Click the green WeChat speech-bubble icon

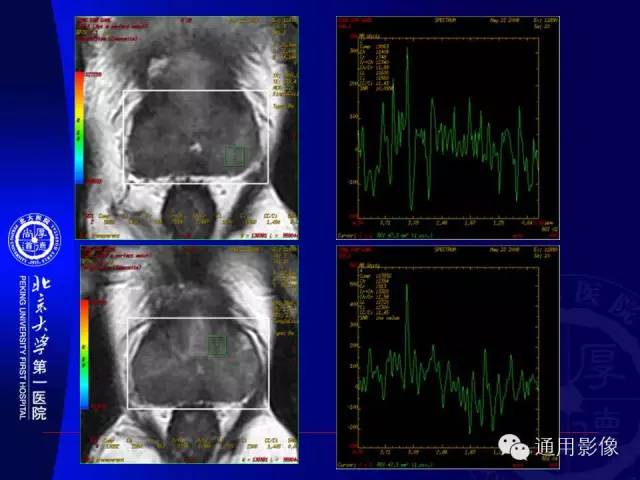coord(513,446)
